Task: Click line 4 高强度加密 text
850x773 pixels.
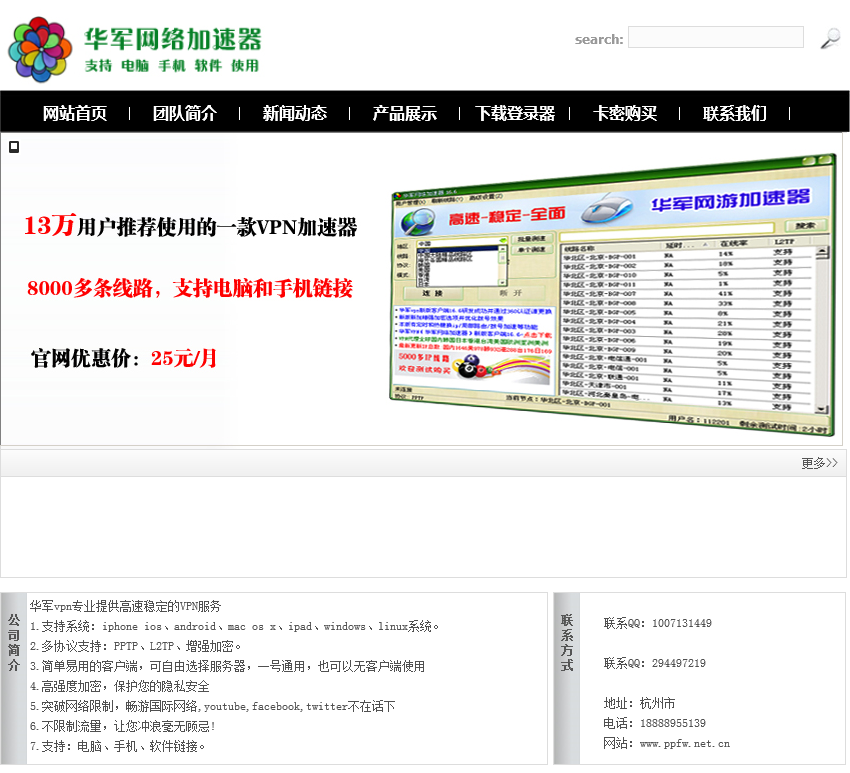Action: tap(120, 687)
